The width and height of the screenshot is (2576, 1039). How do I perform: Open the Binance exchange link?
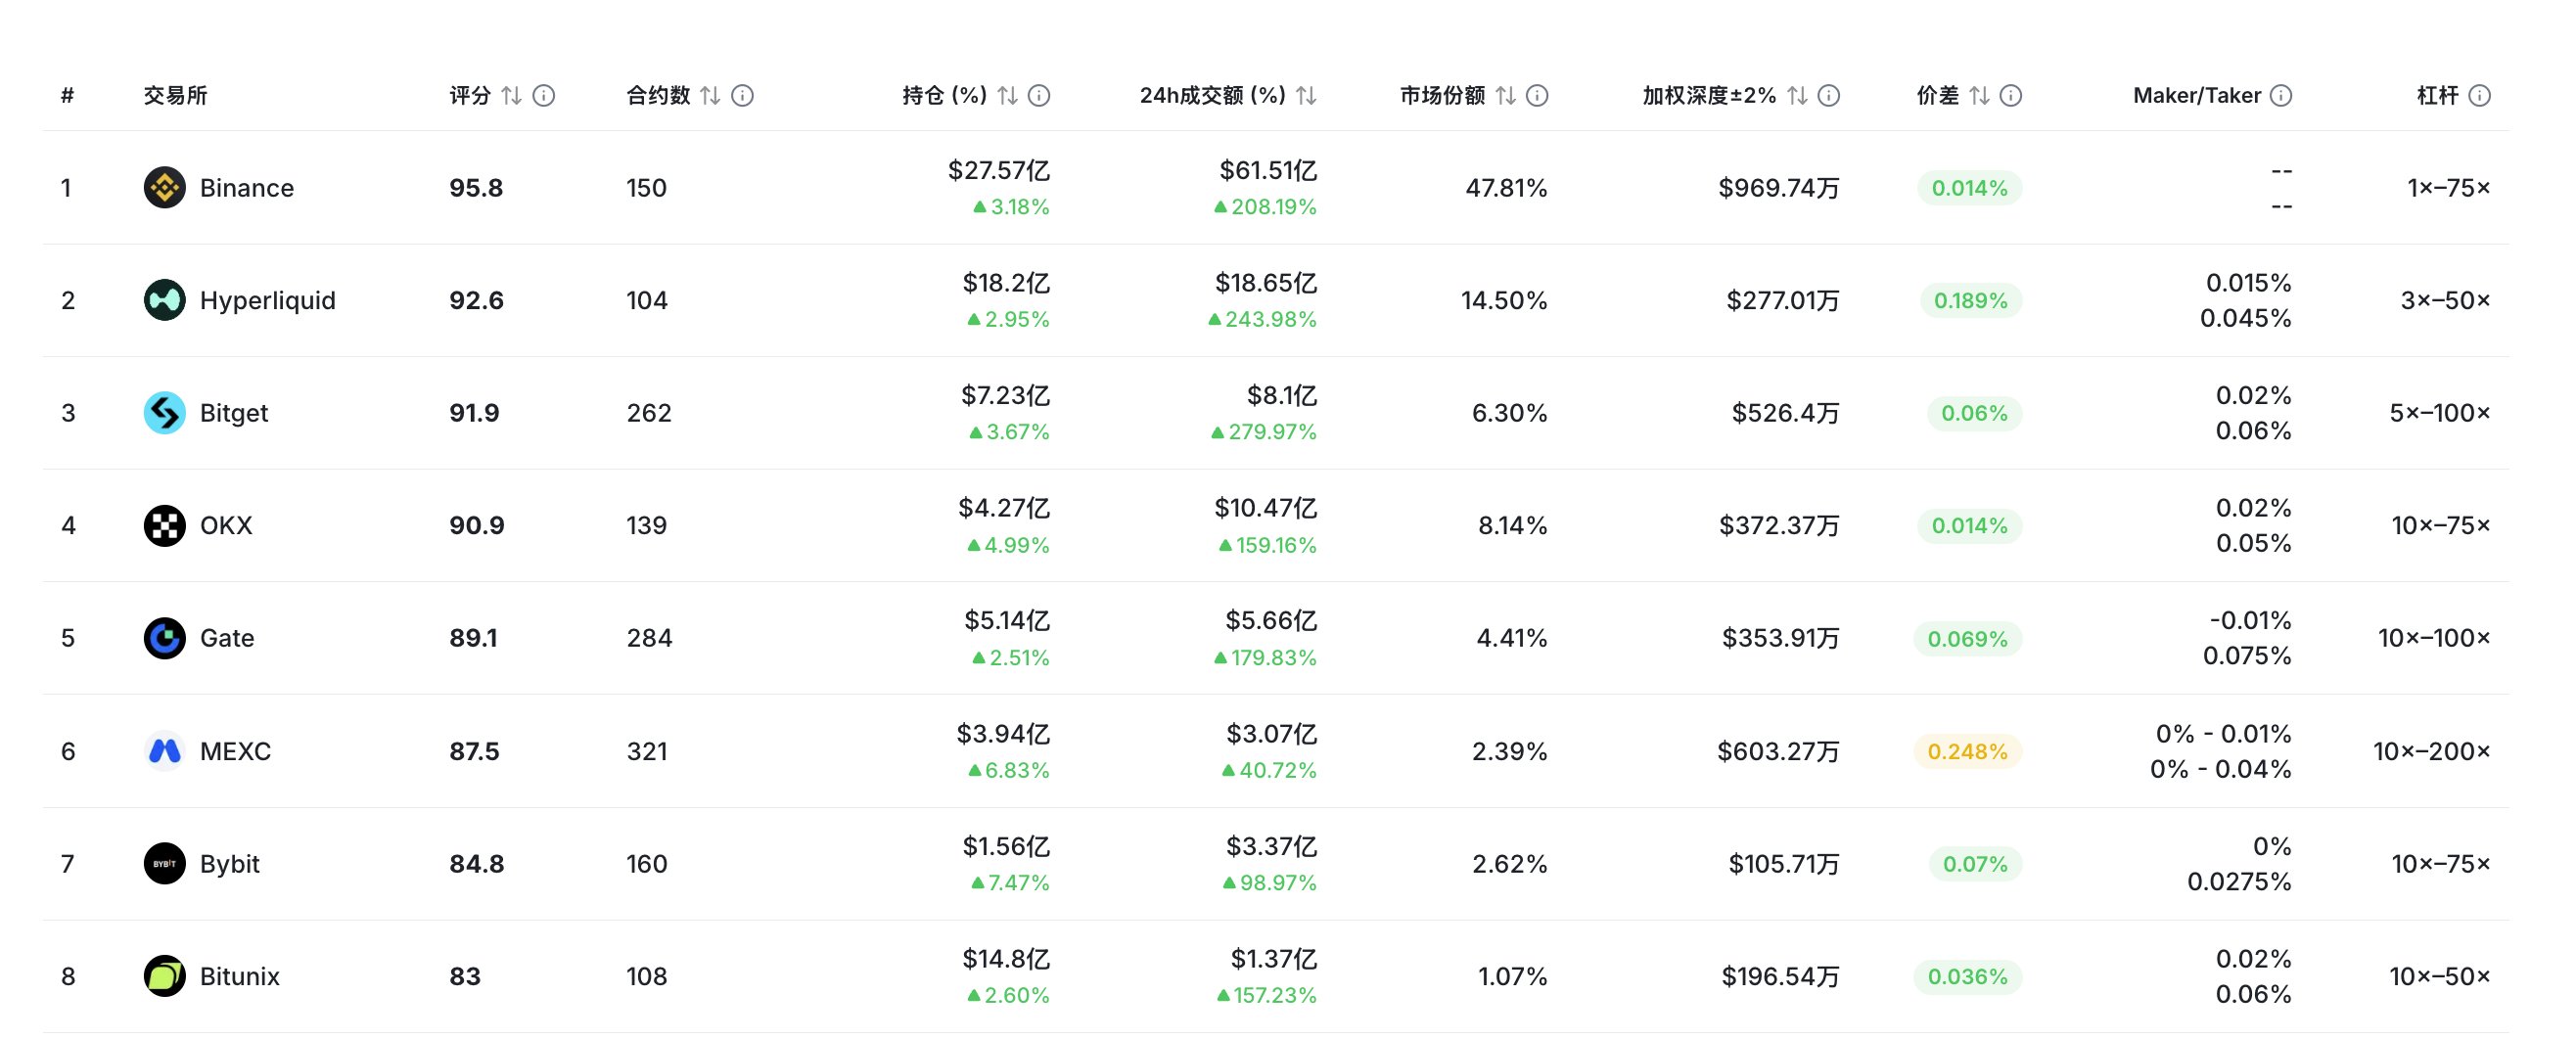[x=247, y=188]
